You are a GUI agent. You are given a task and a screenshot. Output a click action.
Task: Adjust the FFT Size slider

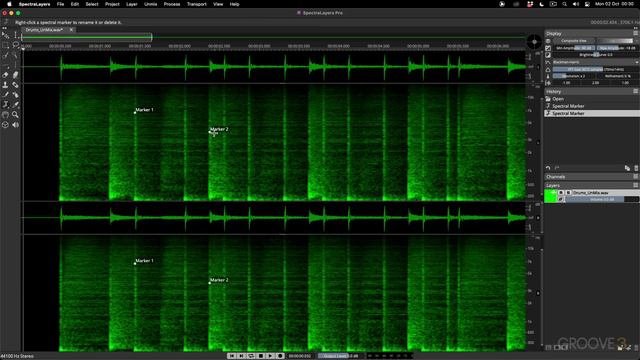pyautogui.click(x=596, y=69)
